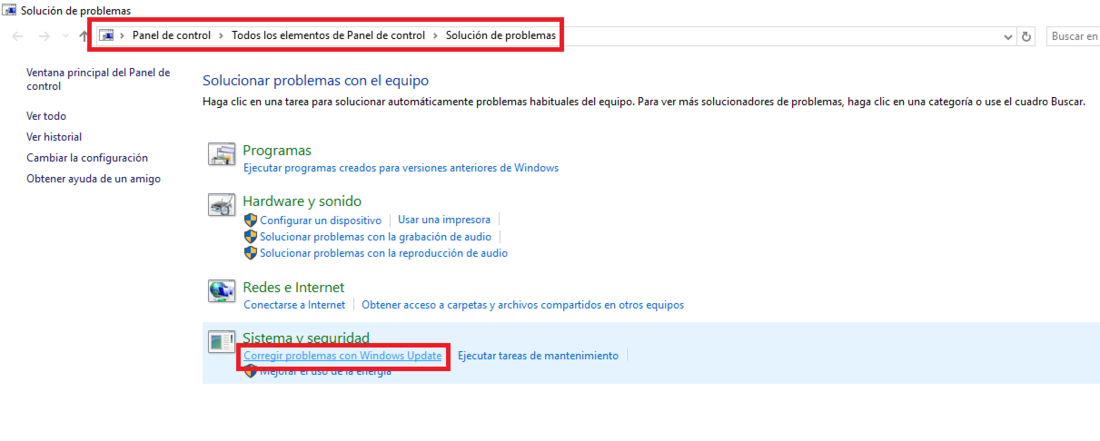Open 'Ver historial' in sidebar
Screen dimensions: 1100x441
point(54,137)
